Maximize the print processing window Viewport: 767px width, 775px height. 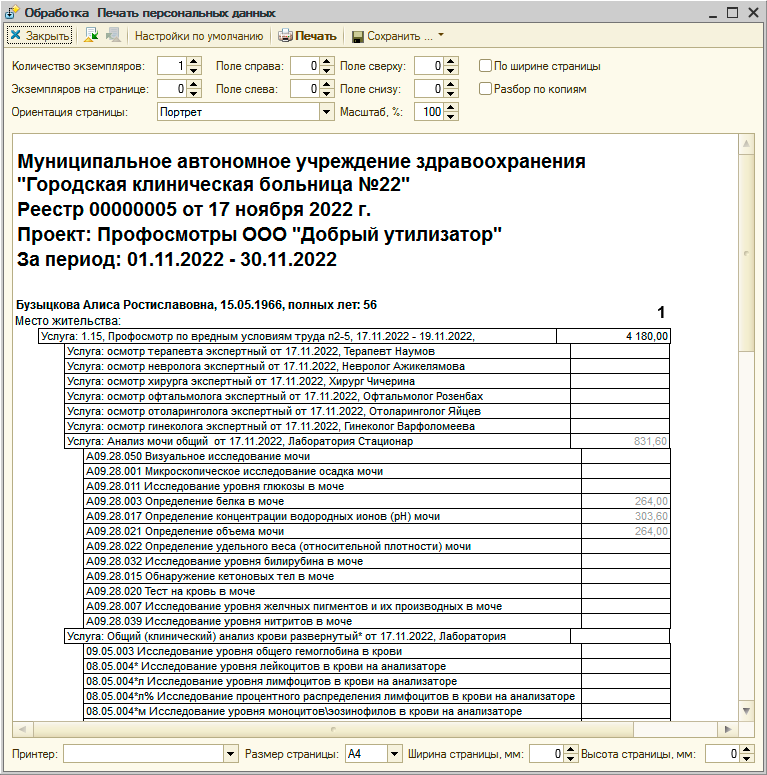730,11
